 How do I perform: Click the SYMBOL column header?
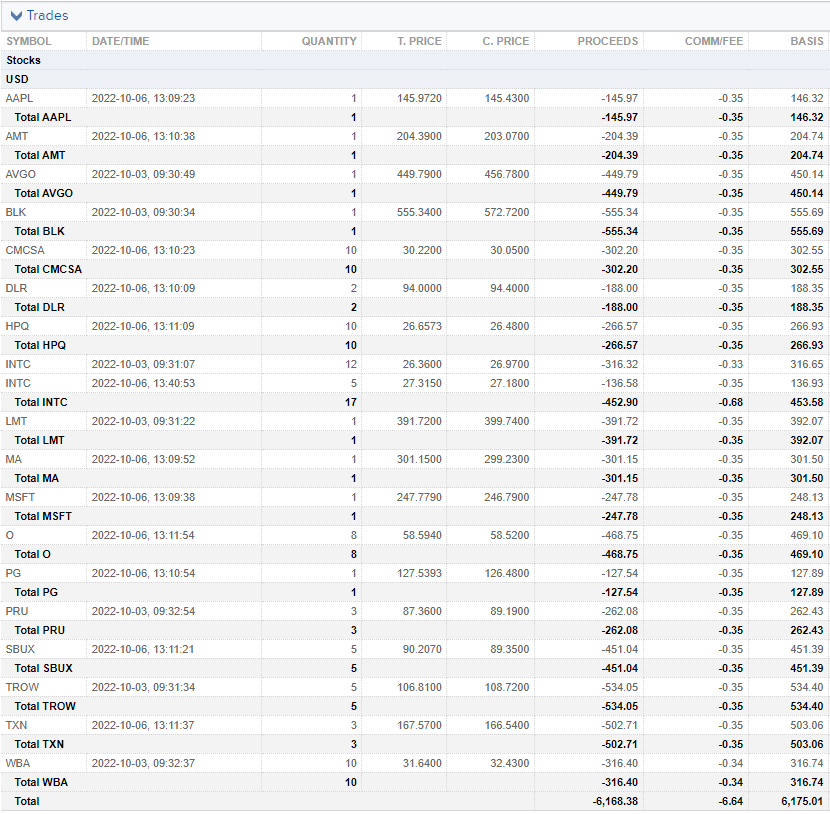coord(29,41)
